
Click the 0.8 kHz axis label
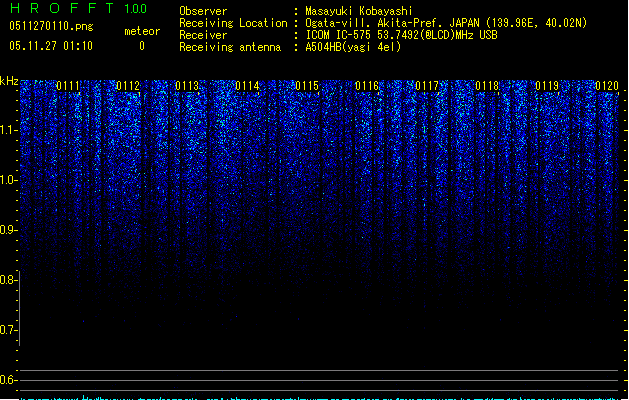coord(8,280)
